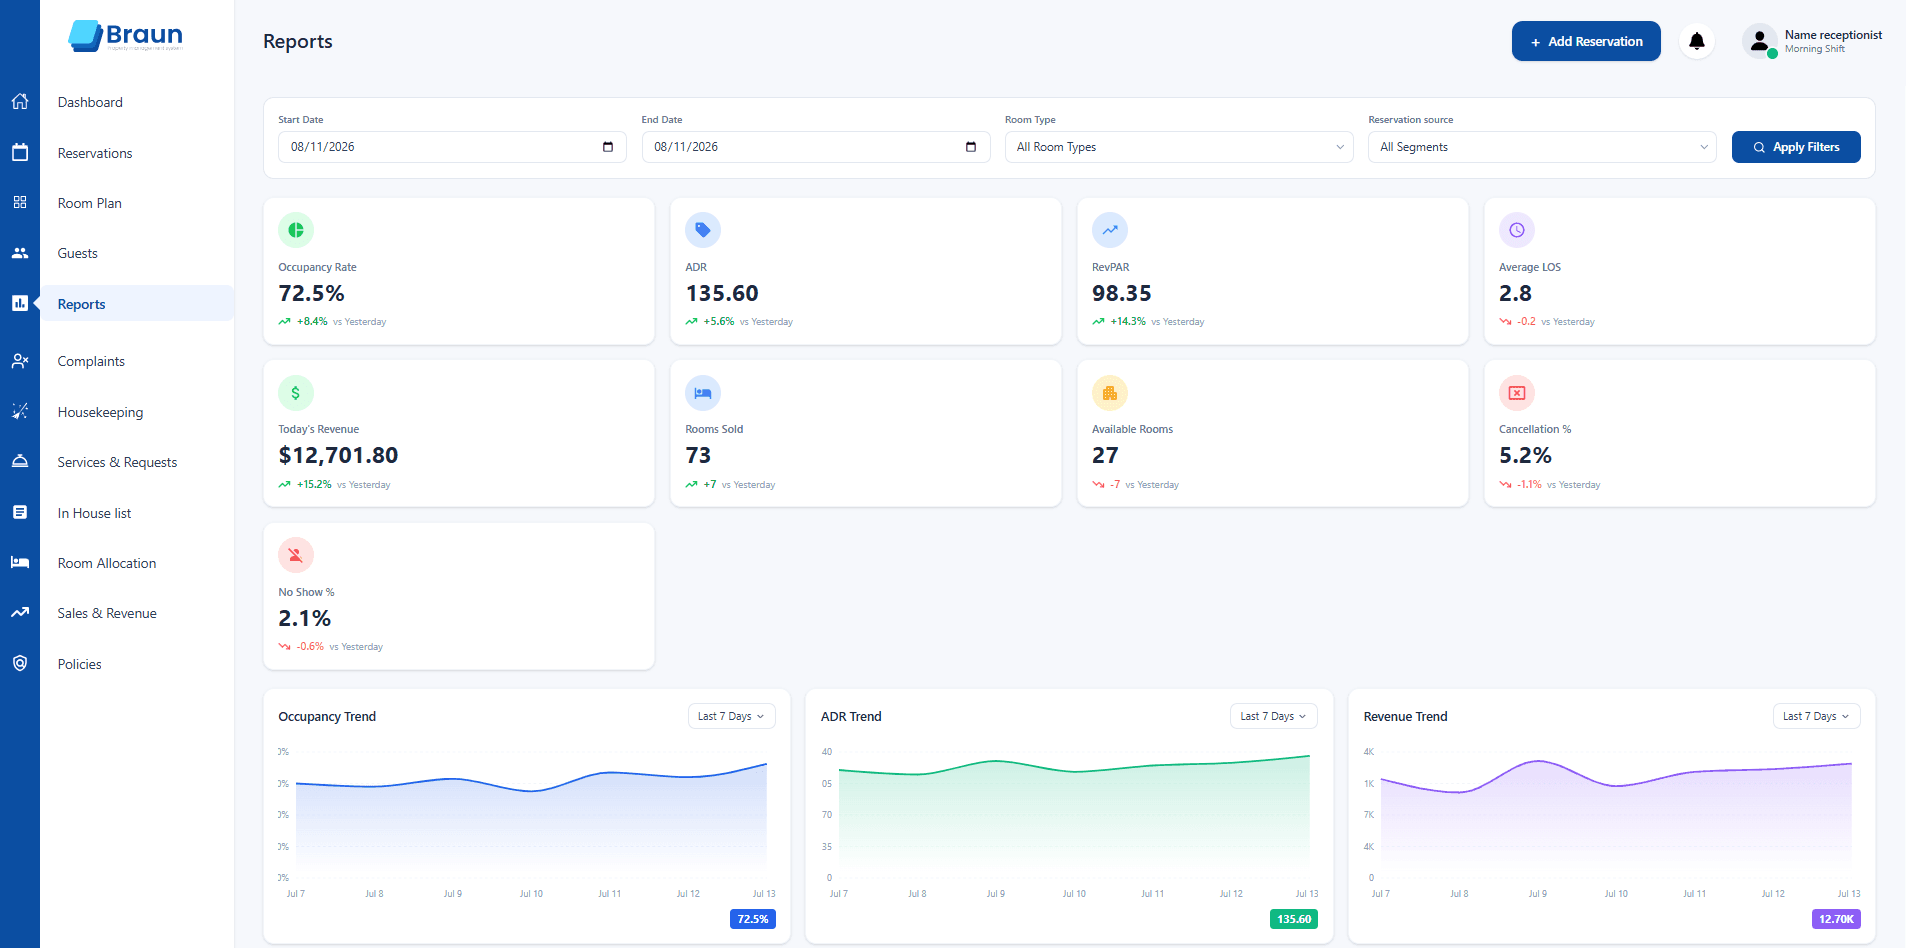Image resolution: width=1906 pixels, height=948 pixels.
Task: Click the 12.70K badge under Revenue Trend
Action: (1836, 919)
